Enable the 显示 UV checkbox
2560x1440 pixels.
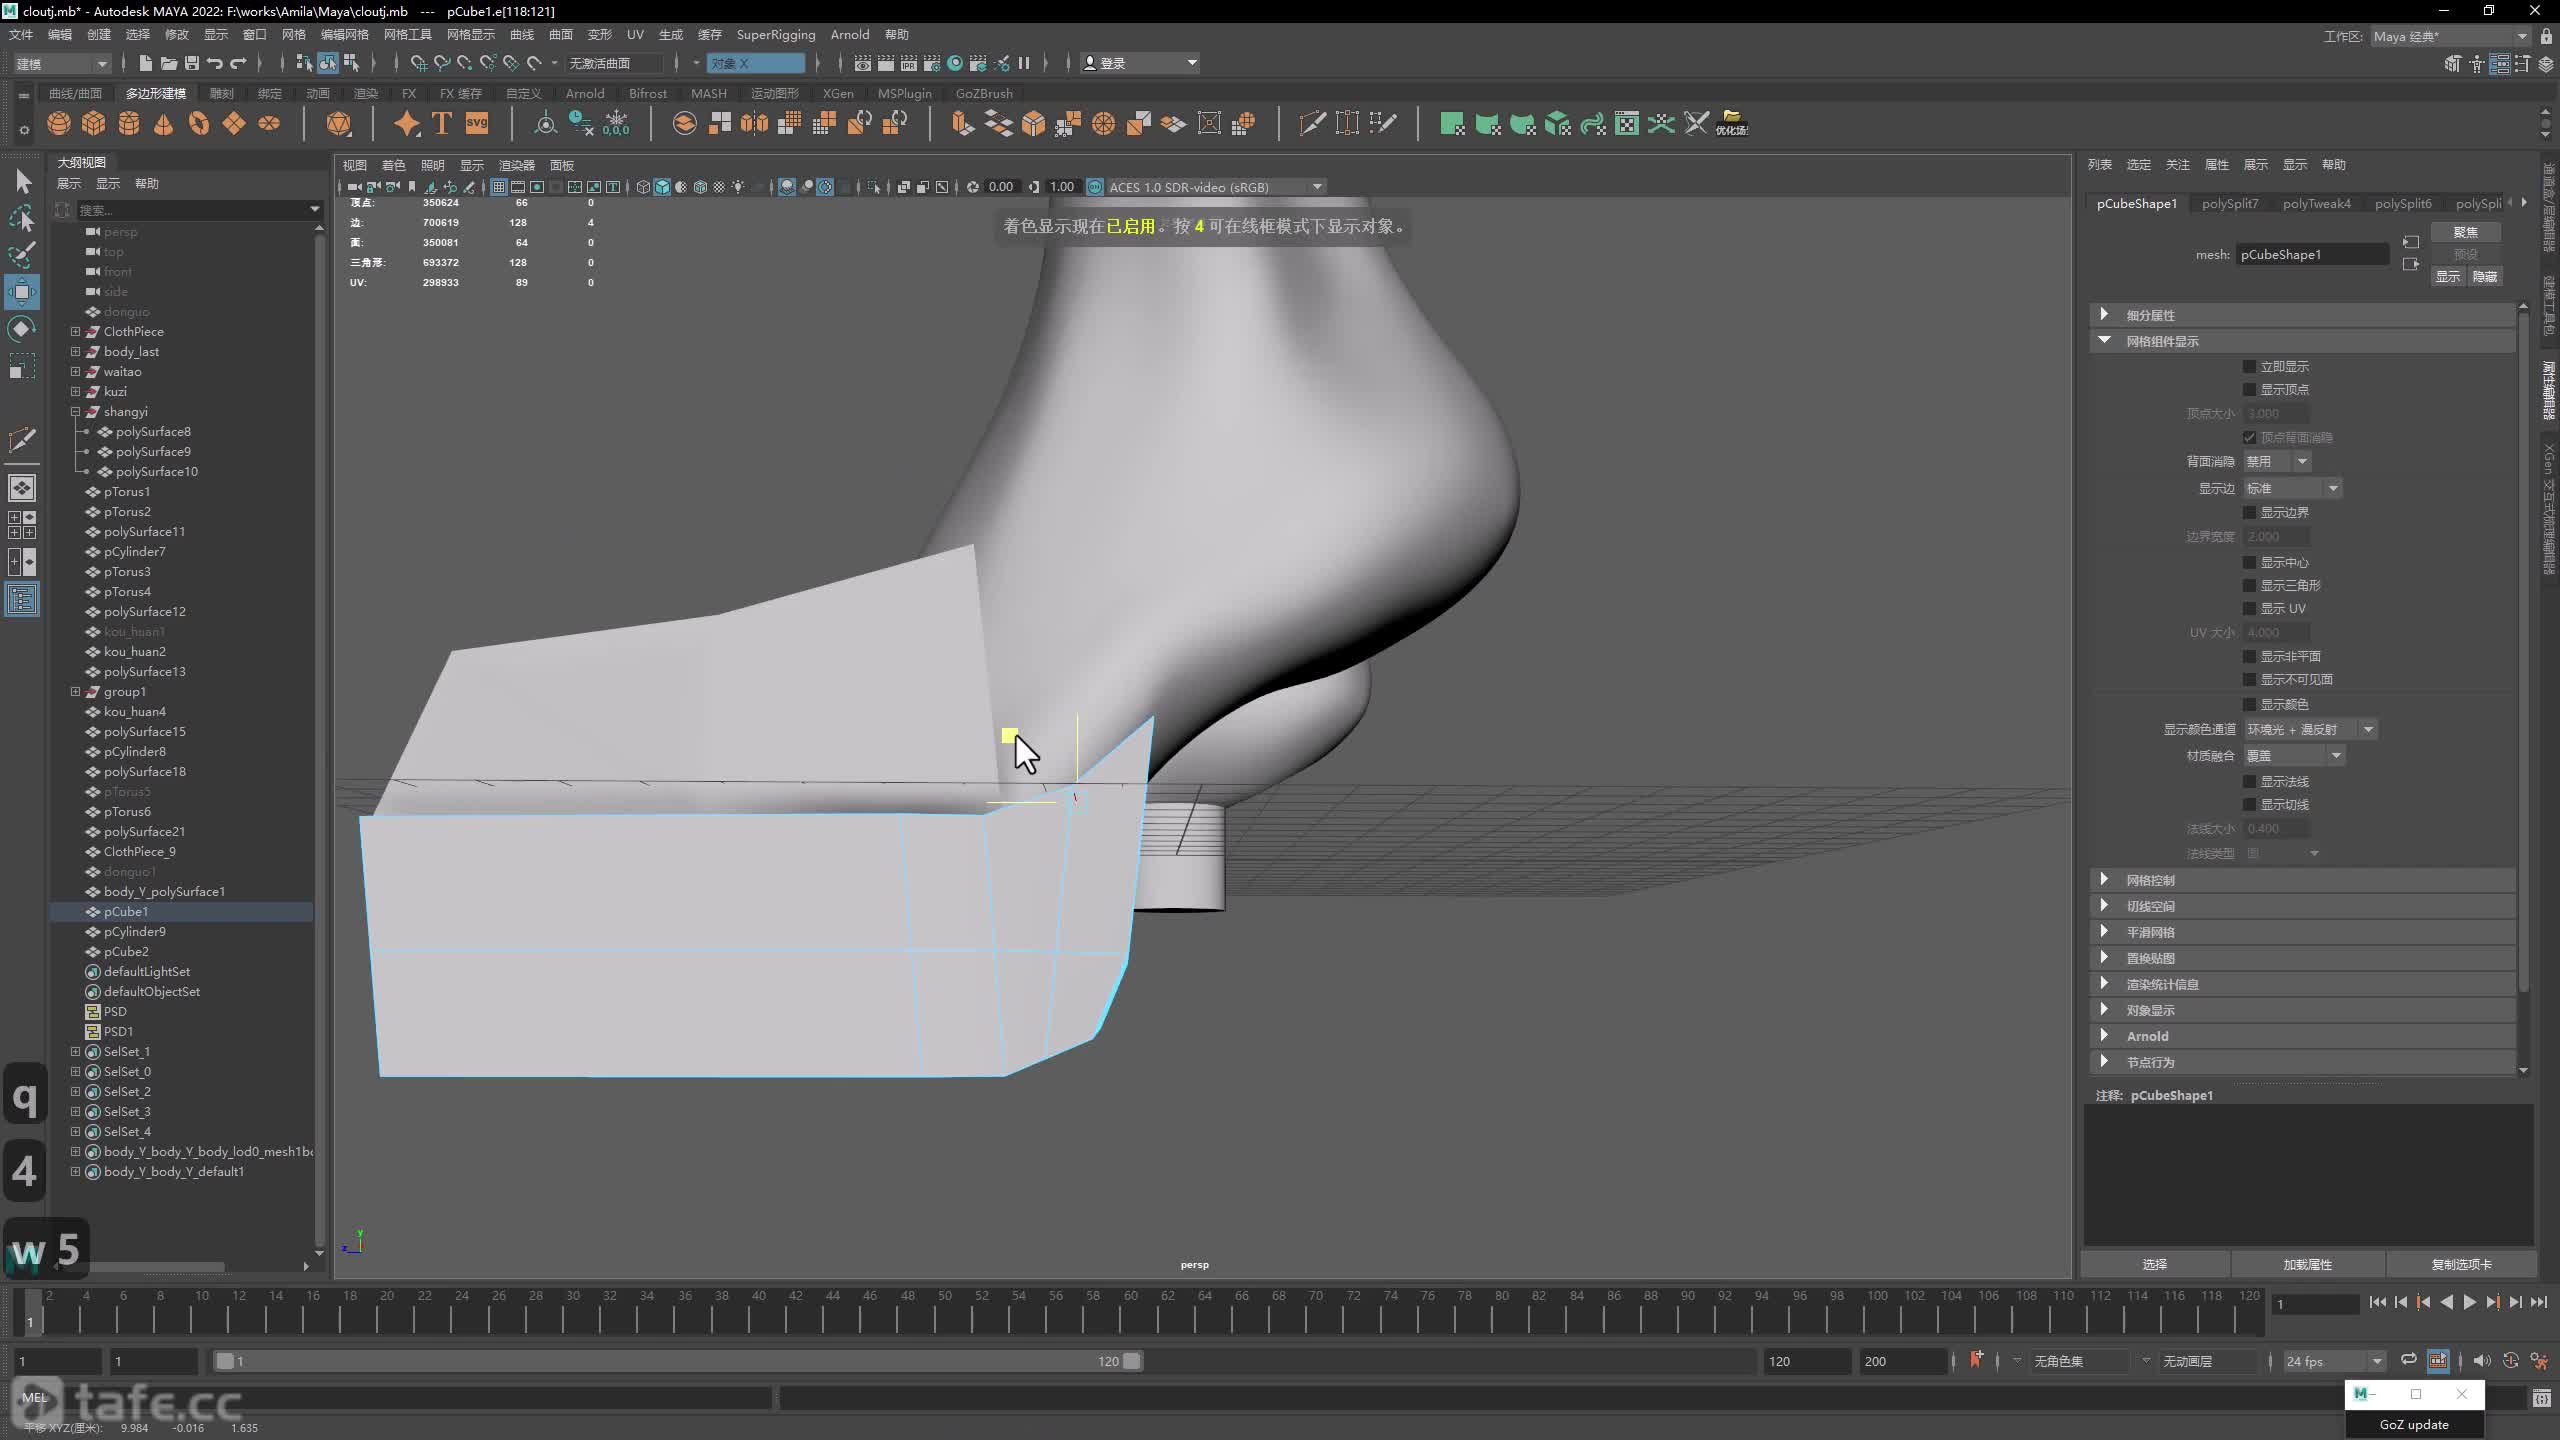(x=2249, y=609)
